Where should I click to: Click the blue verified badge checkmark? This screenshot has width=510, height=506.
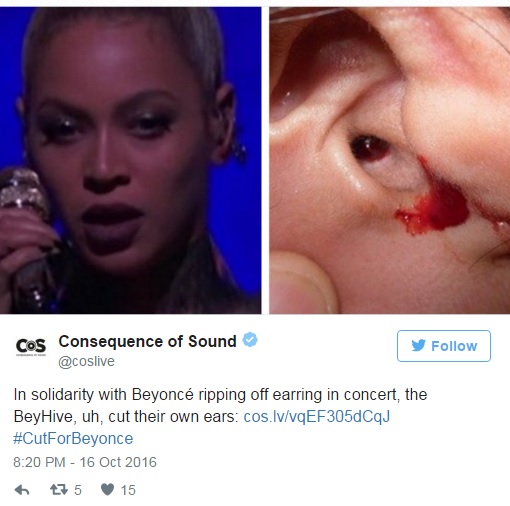pos(250,340)
